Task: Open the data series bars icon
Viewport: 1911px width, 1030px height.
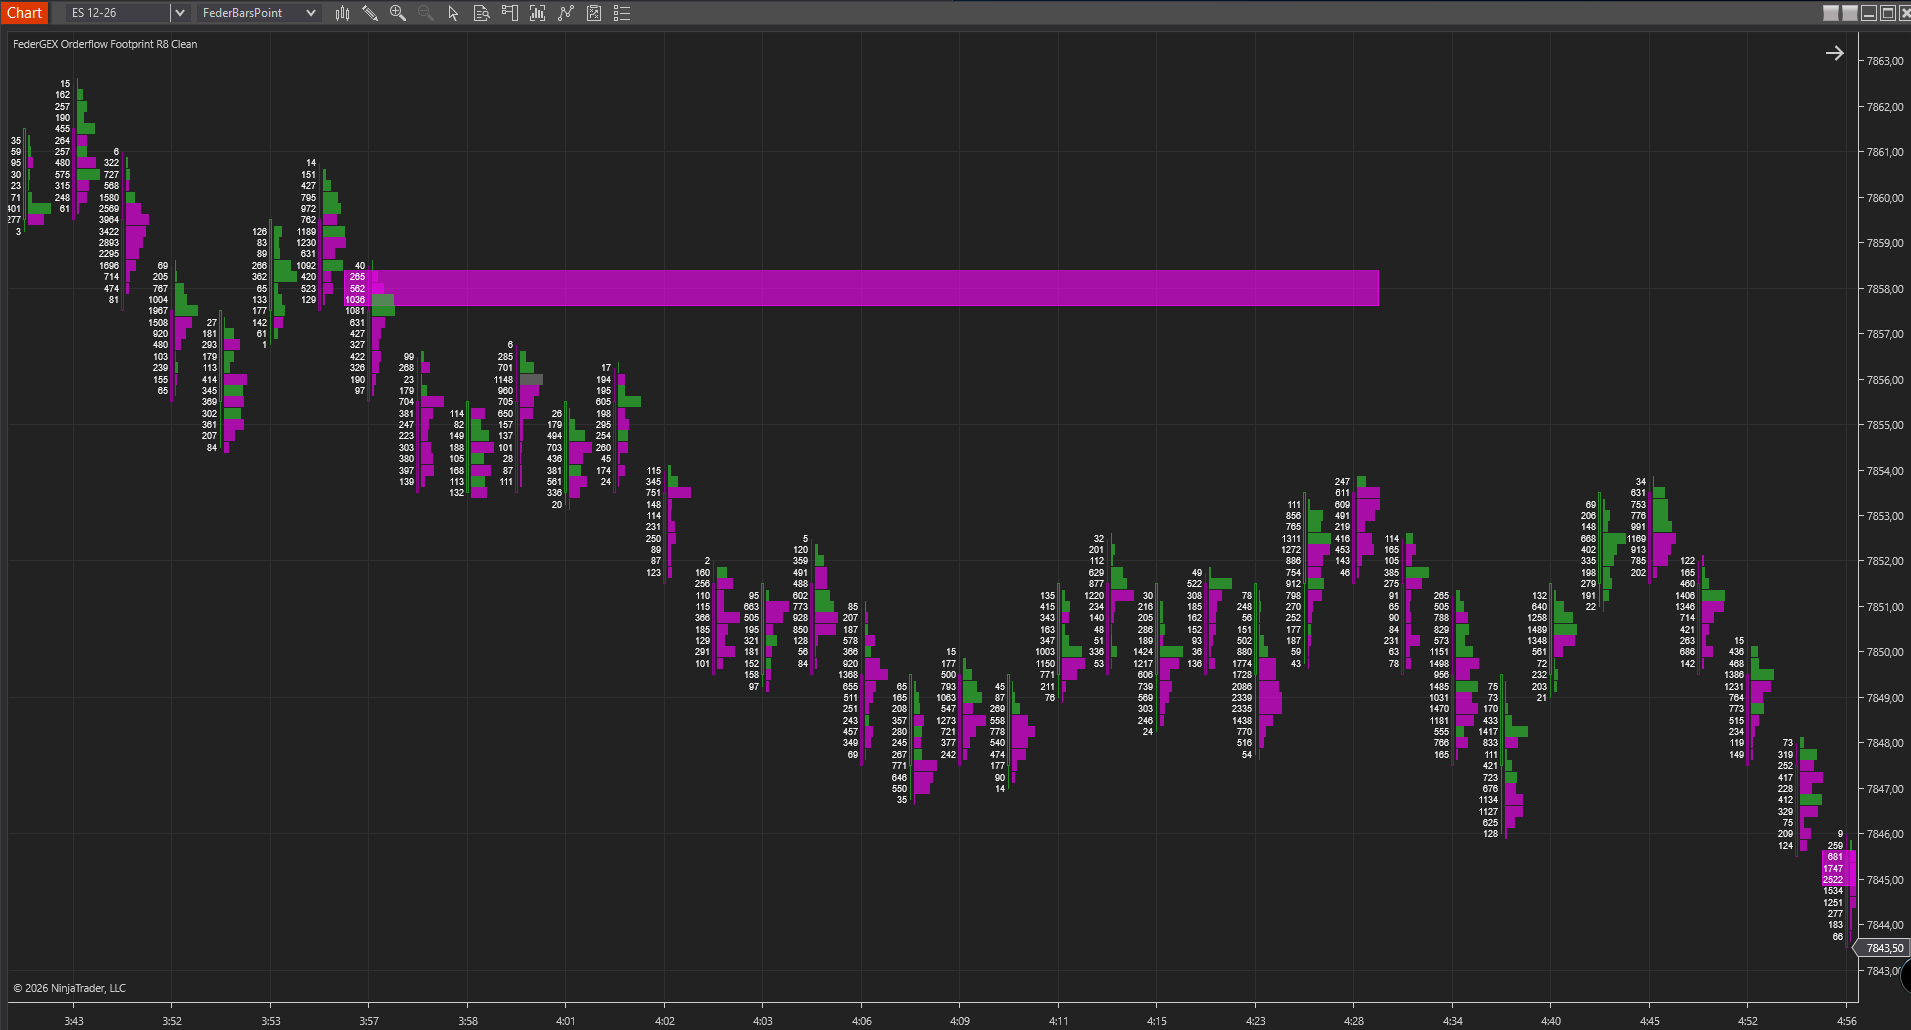Action: click(537, 13)
